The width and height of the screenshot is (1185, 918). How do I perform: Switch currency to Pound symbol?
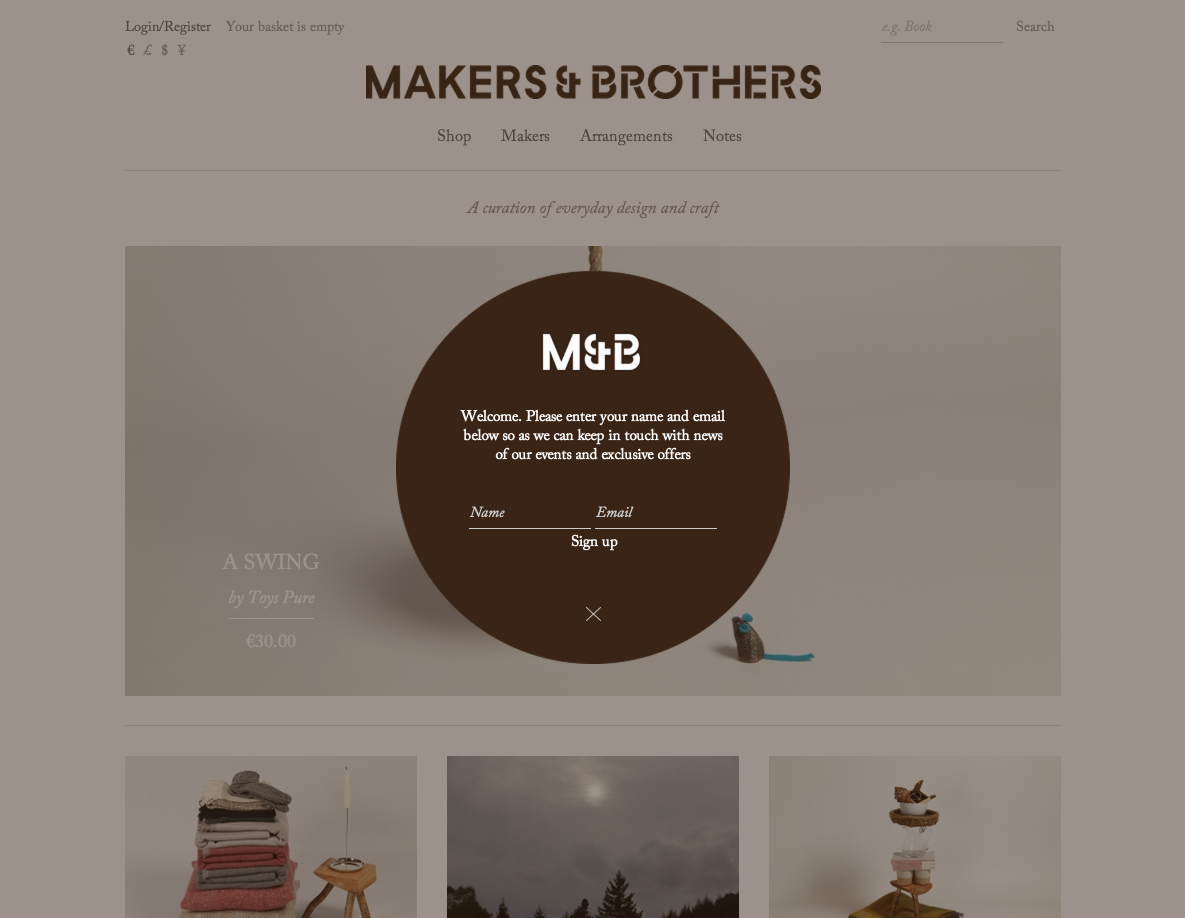coord(147,51)
